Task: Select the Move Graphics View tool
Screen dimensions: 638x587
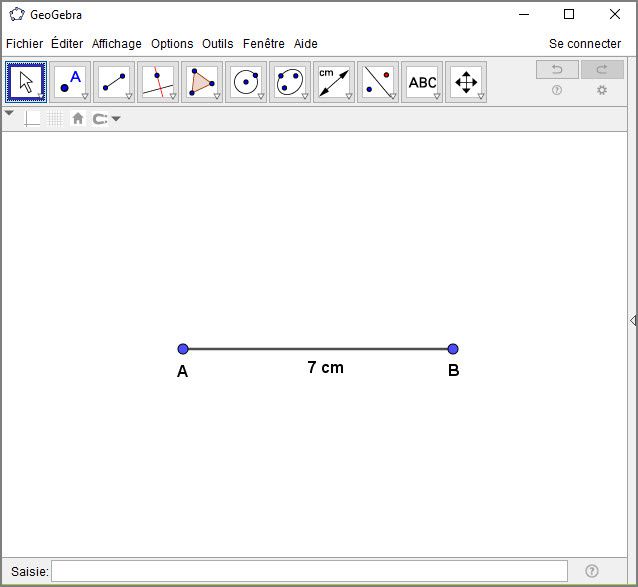Action: pos(466,82)
